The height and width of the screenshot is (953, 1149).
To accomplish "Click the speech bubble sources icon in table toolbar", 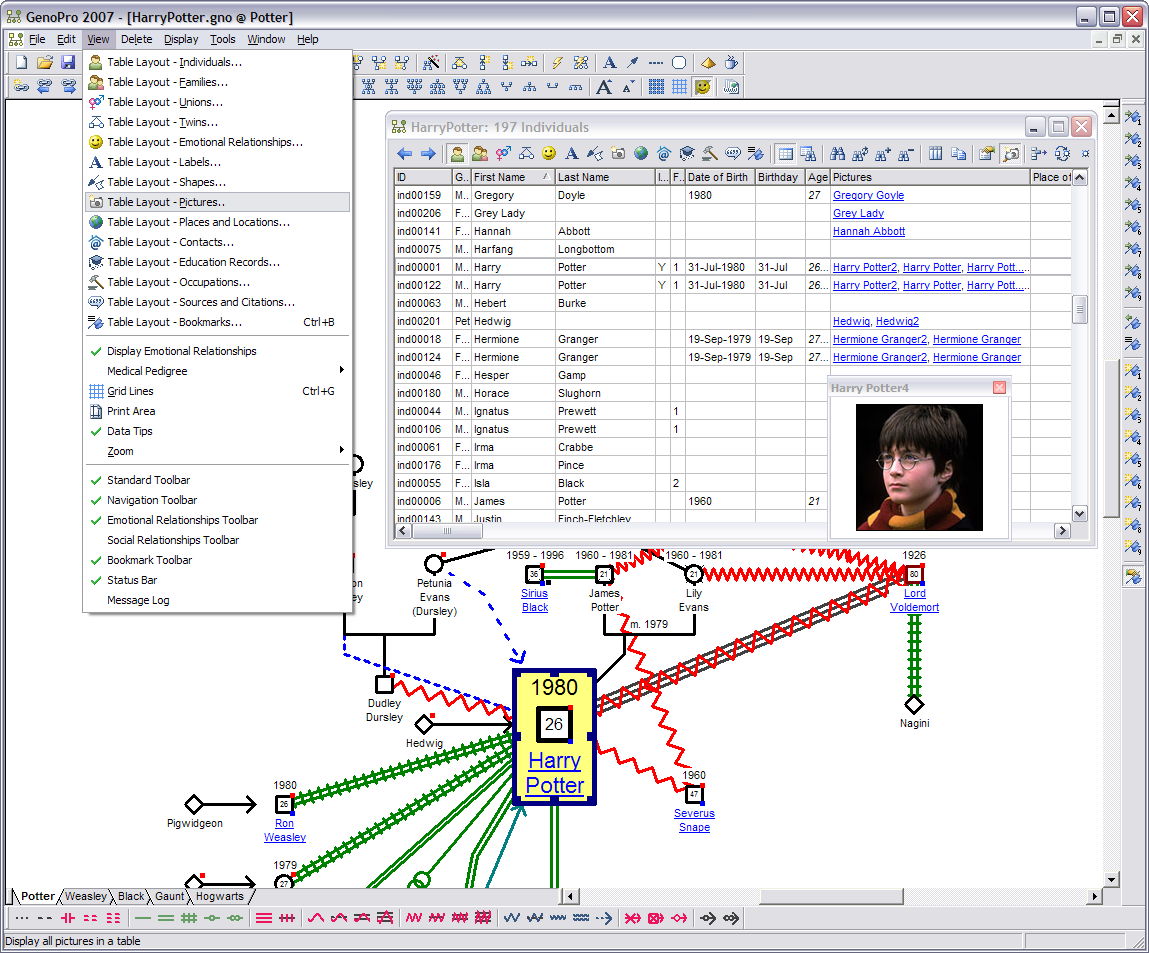I will (x=733, y=153).
